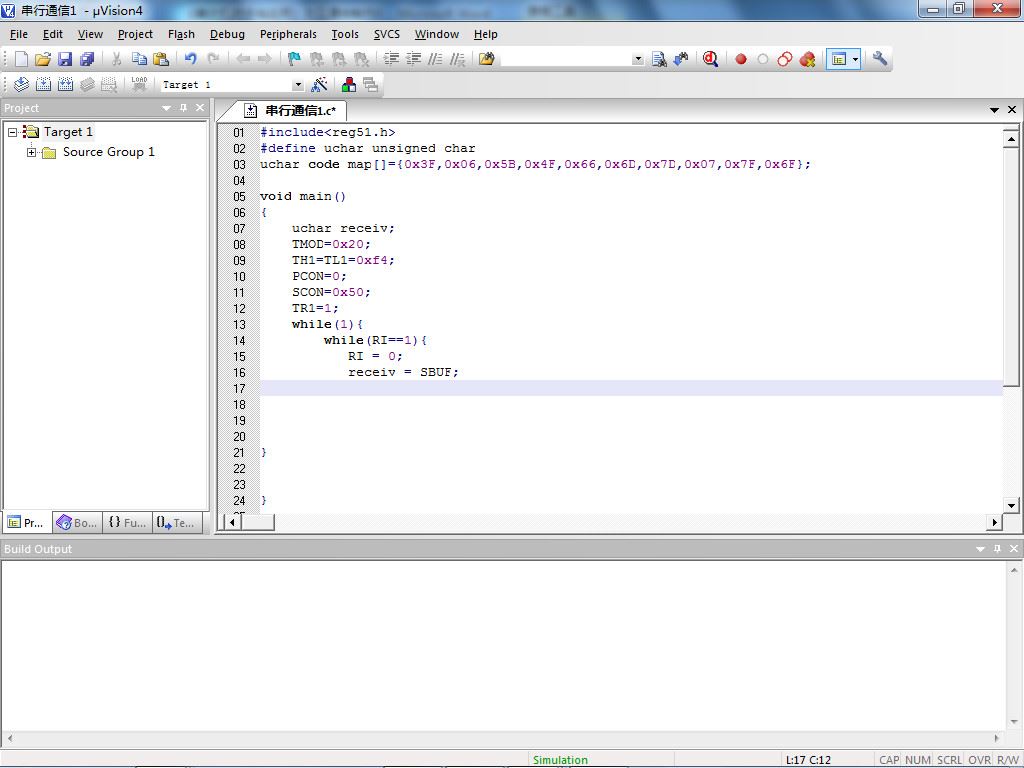Open the Peripherals menu
This screenshot has height=768, width=1024.
click(x=288, y=34)
